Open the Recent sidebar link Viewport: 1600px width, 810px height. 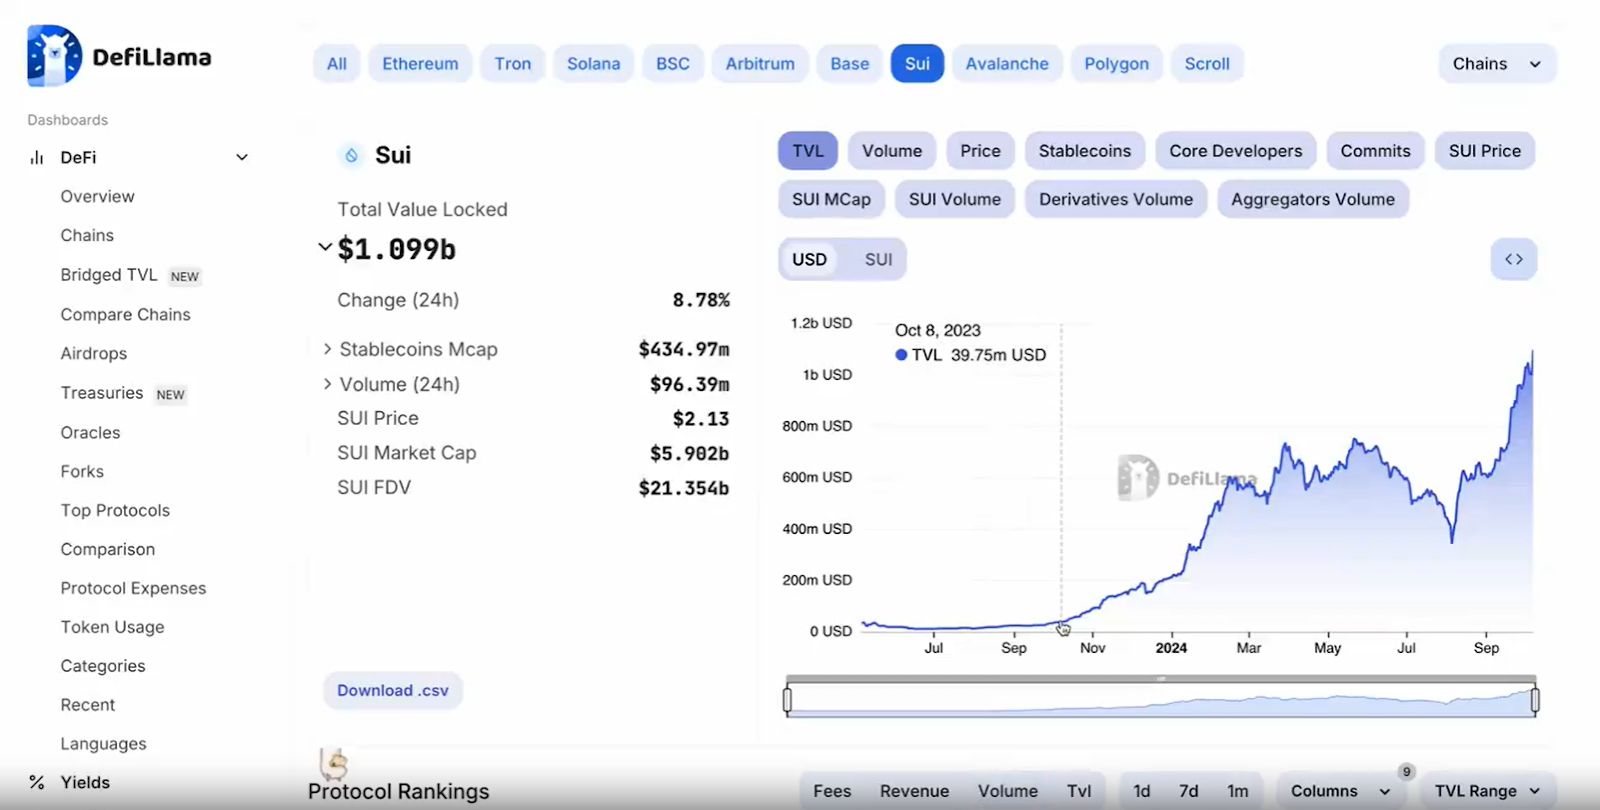click(88, 705)
